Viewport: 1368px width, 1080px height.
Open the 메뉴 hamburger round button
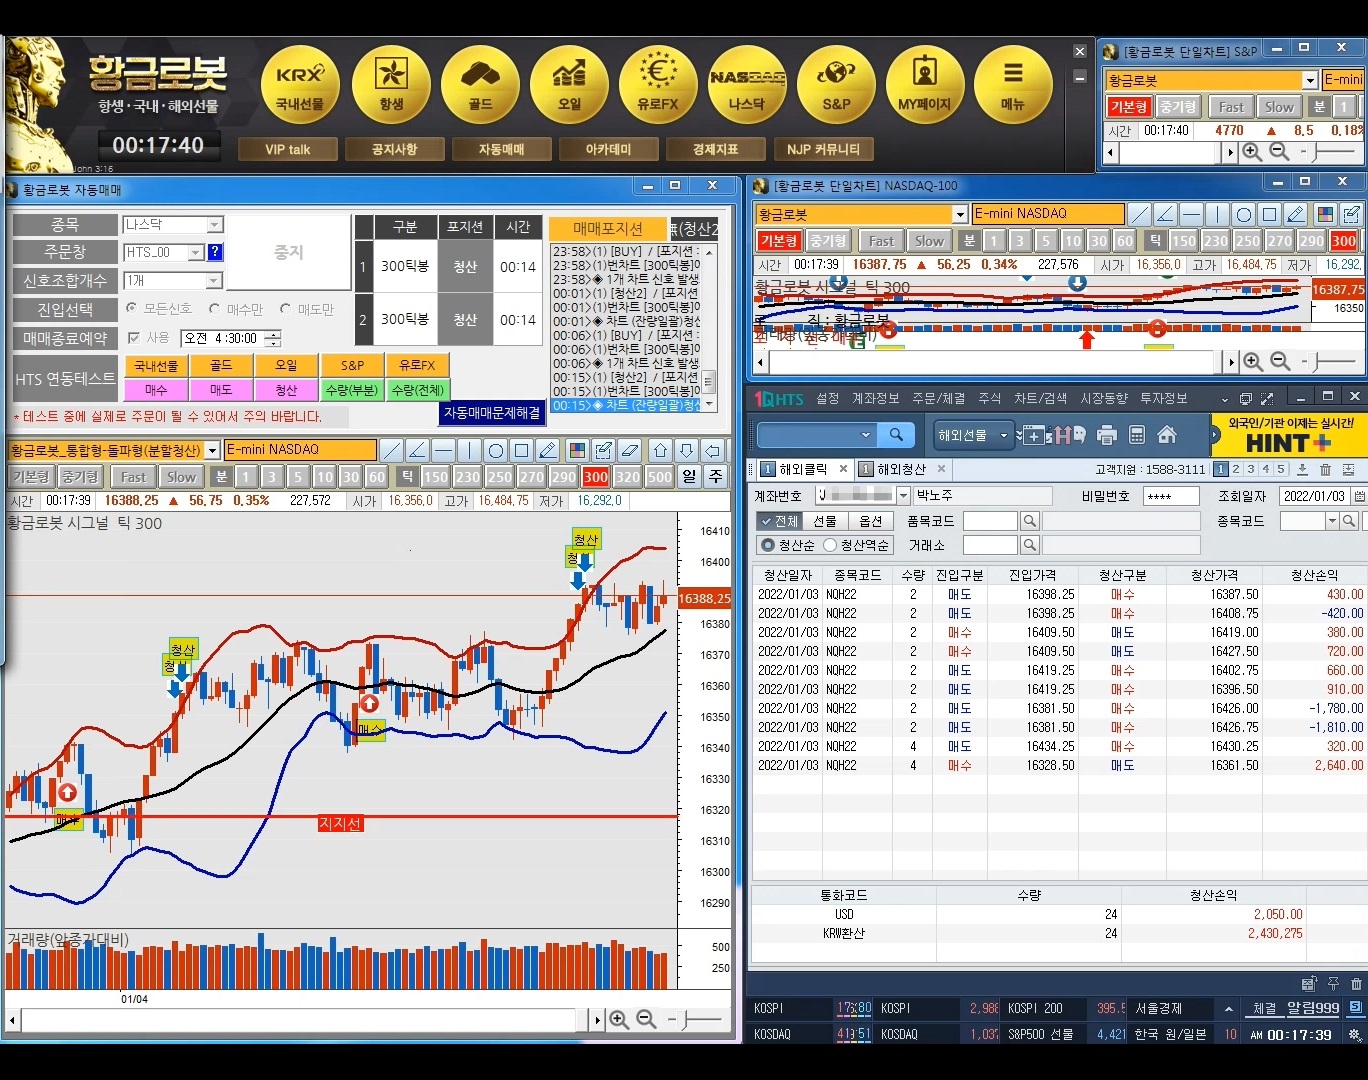1013,85
